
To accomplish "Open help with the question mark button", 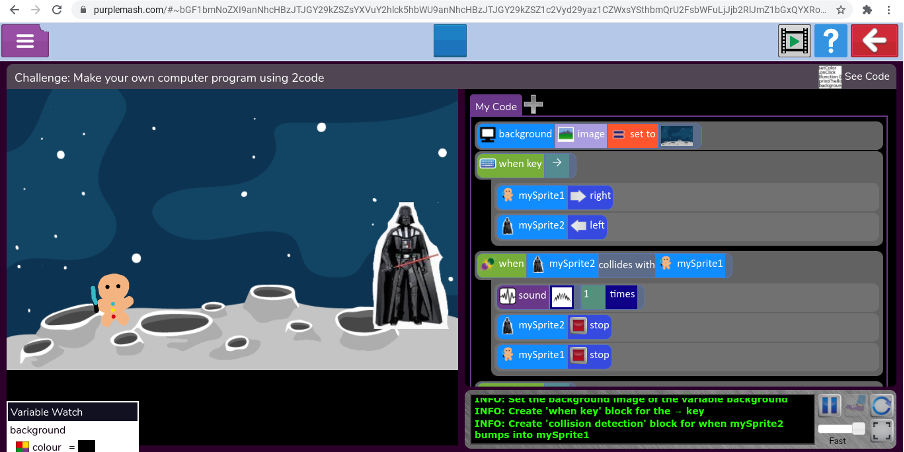I will coord(830,40).
